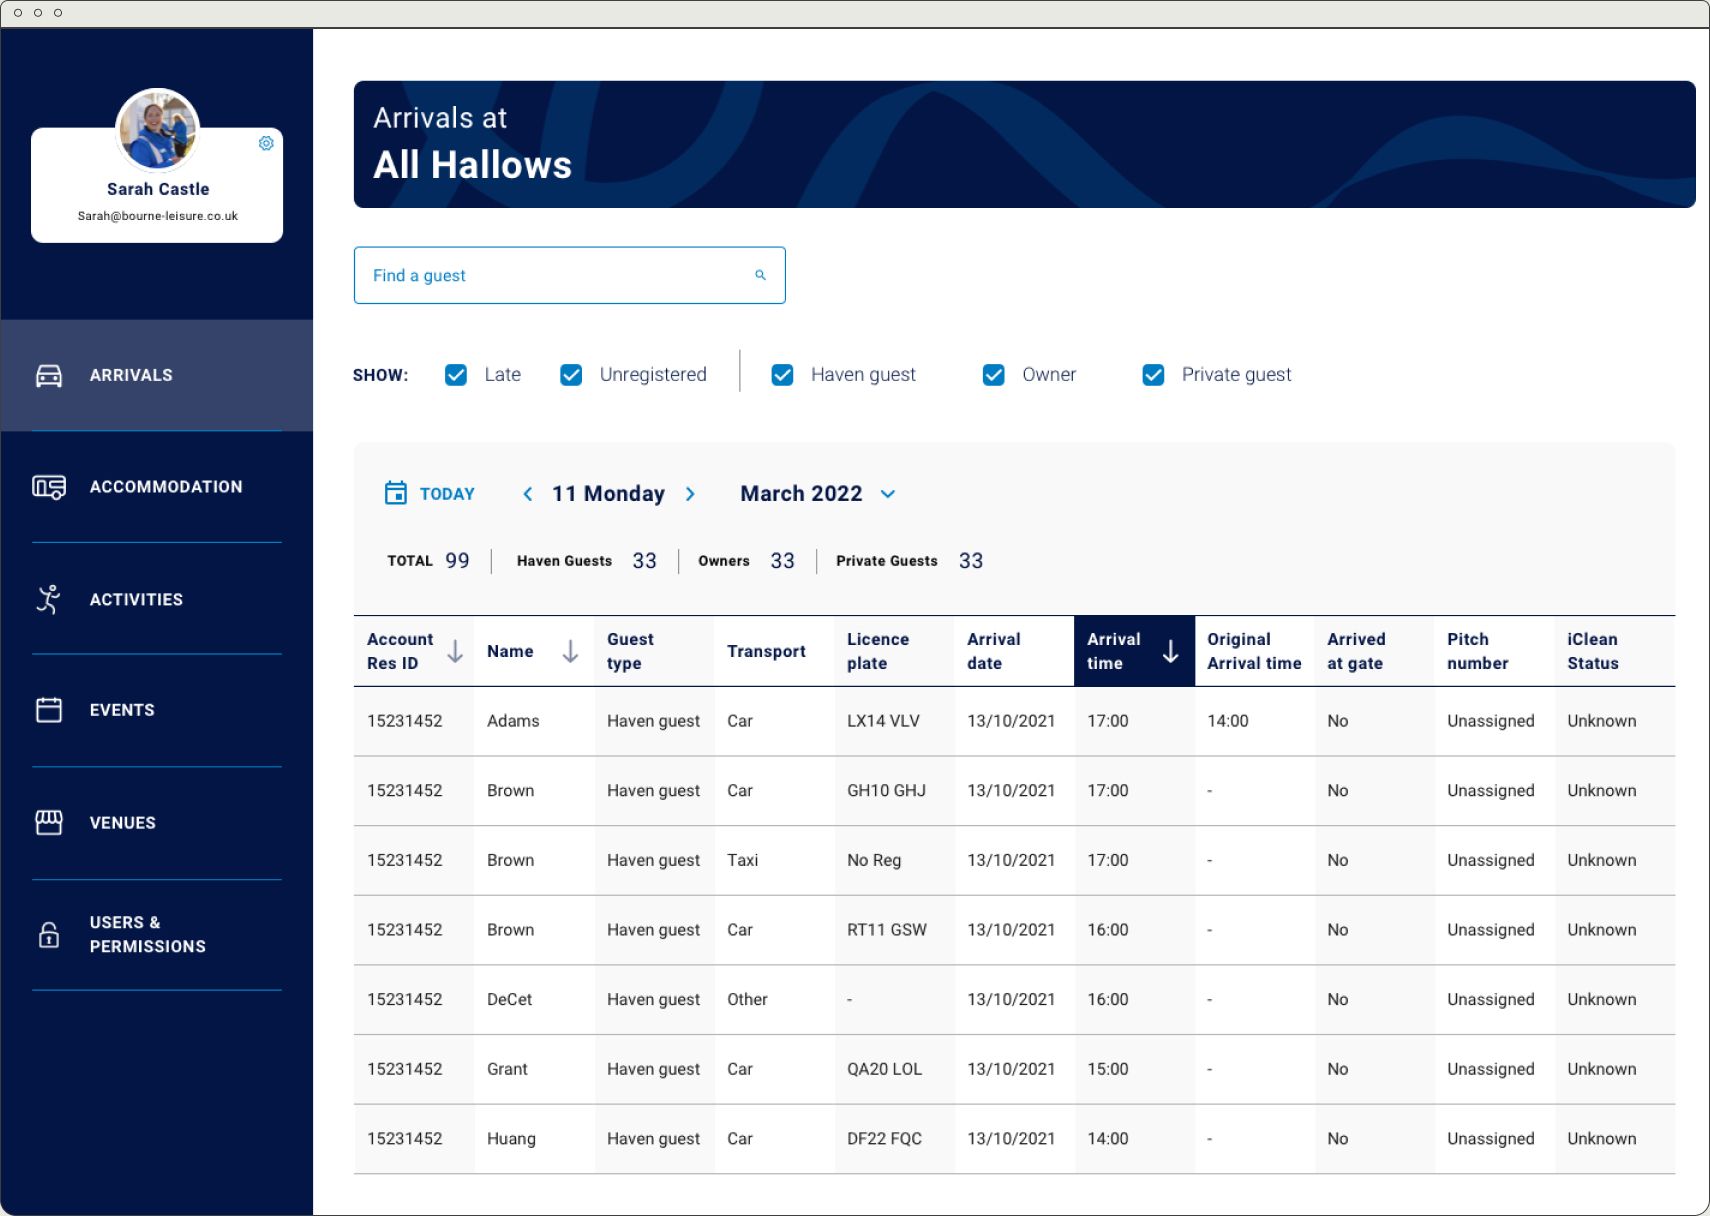Open the Events menu item

point(157,710)
